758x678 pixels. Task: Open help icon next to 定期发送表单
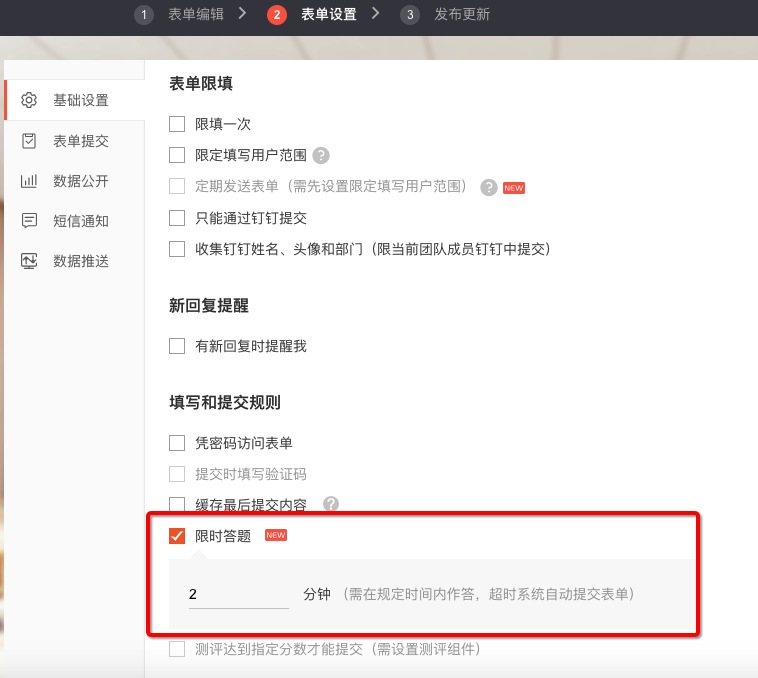(489, 188)
